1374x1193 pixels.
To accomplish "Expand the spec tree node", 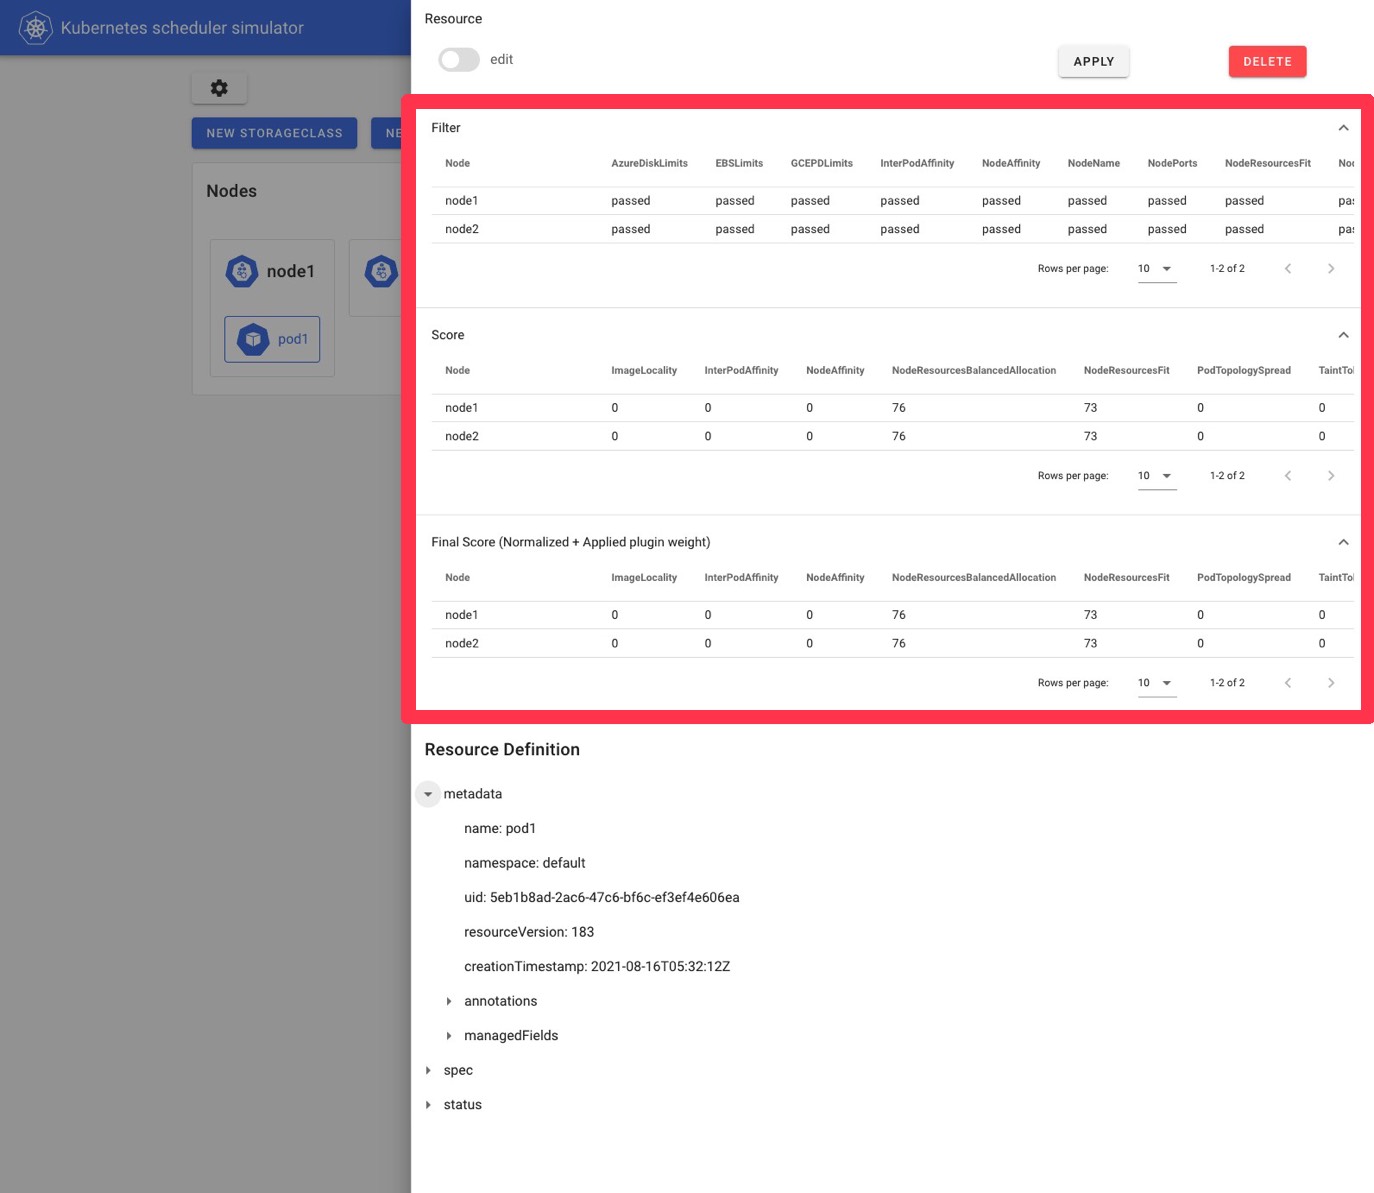I will coord(428,1070).
